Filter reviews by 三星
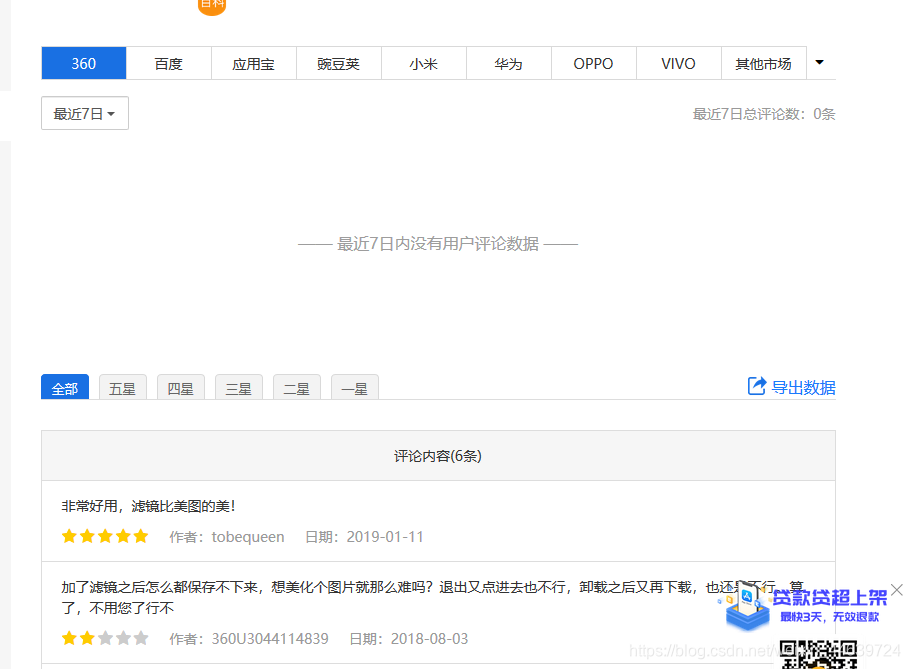This screenshot has width=910, height=669. click(239, 388)
